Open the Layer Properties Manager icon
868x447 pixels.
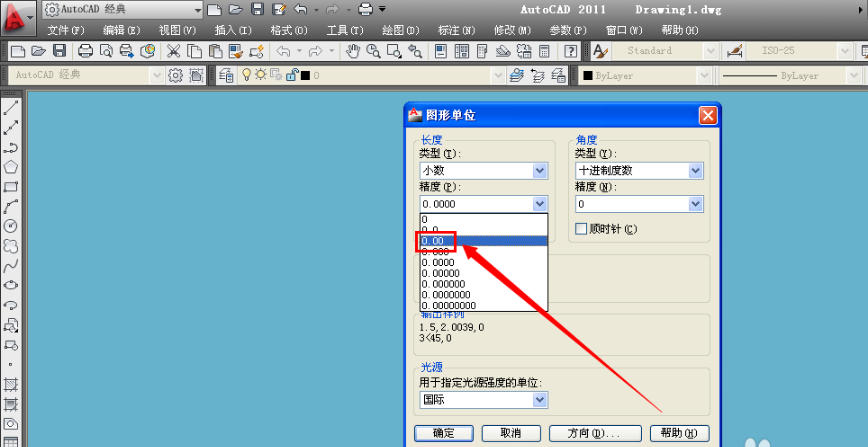226,75
